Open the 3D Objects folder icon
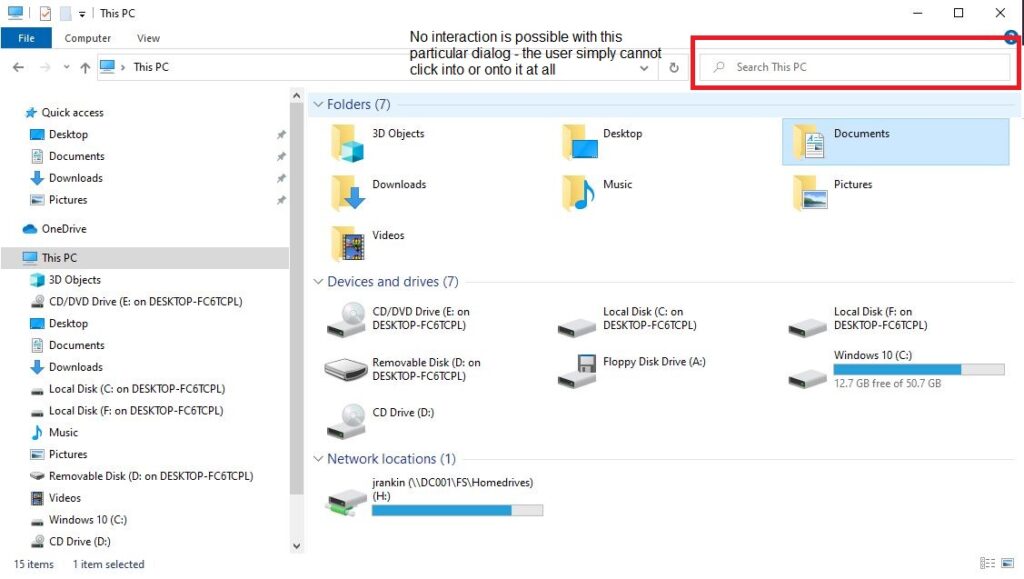Image resolution: width=1024 pixels, height=579 pixels. tap(349, 143)
